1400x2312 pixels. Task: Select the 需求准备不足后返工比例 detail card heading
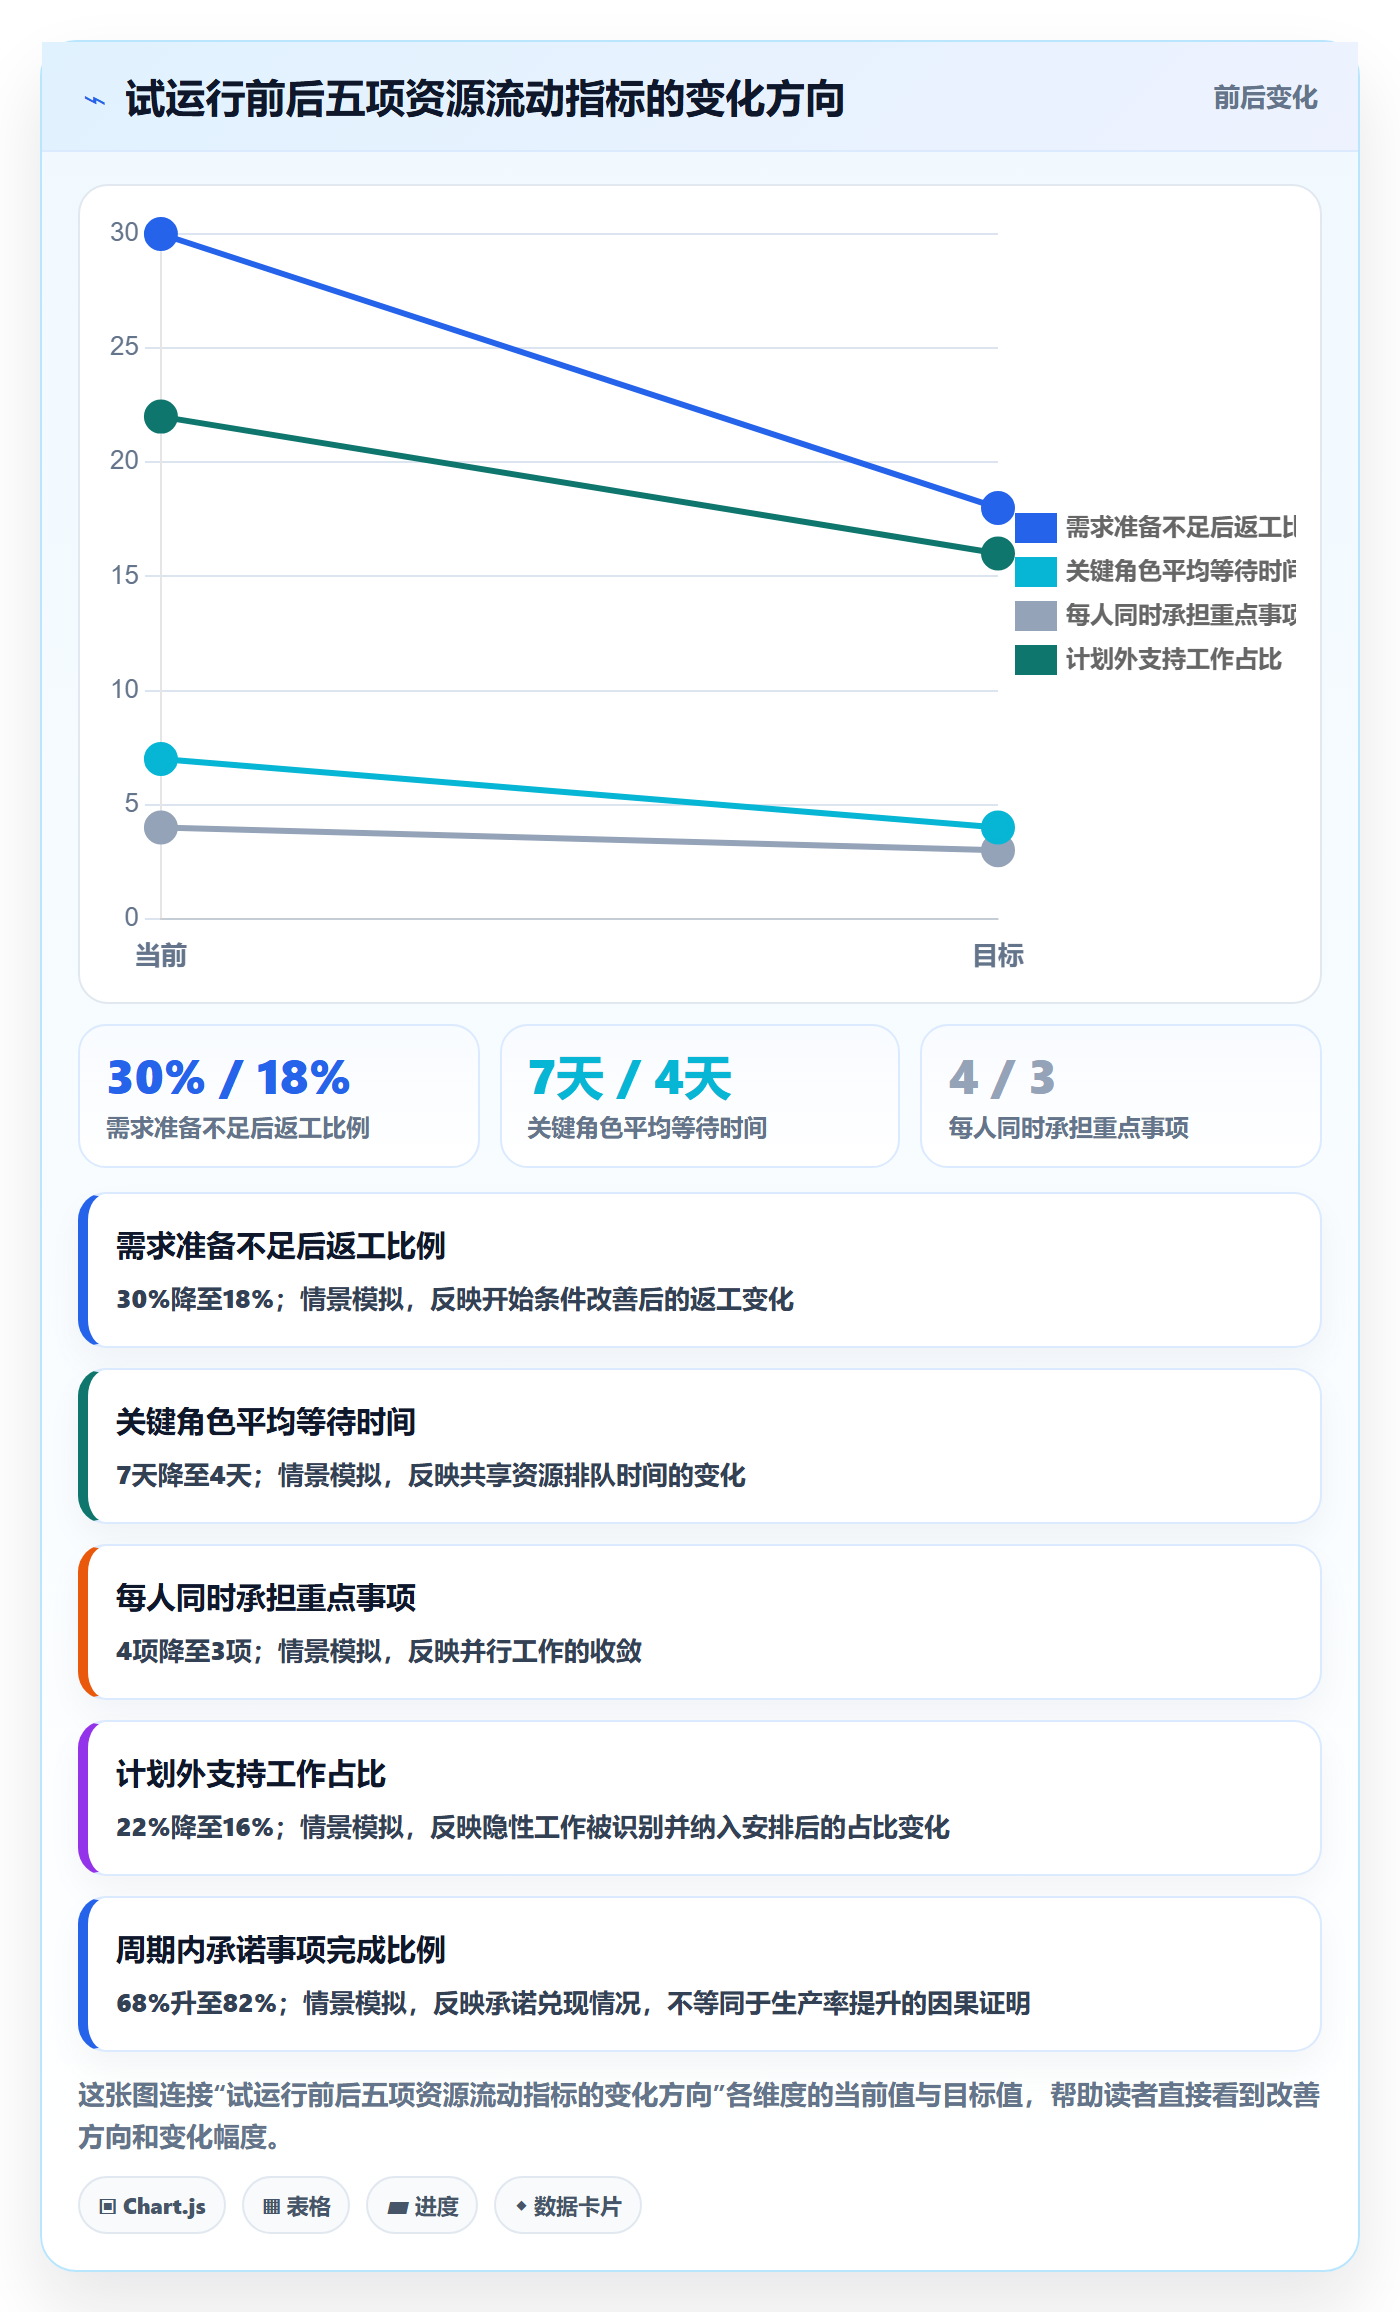click(281, 1246)
